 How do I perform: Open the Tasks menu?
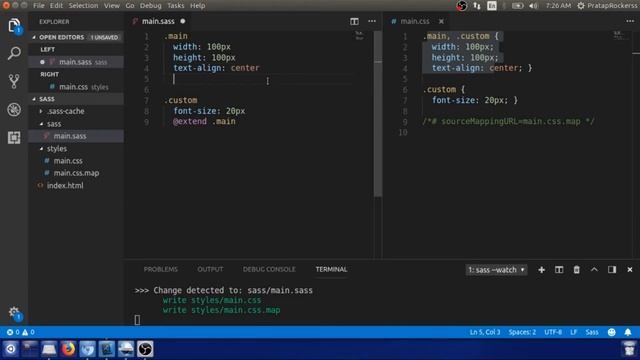click(176, 6)
